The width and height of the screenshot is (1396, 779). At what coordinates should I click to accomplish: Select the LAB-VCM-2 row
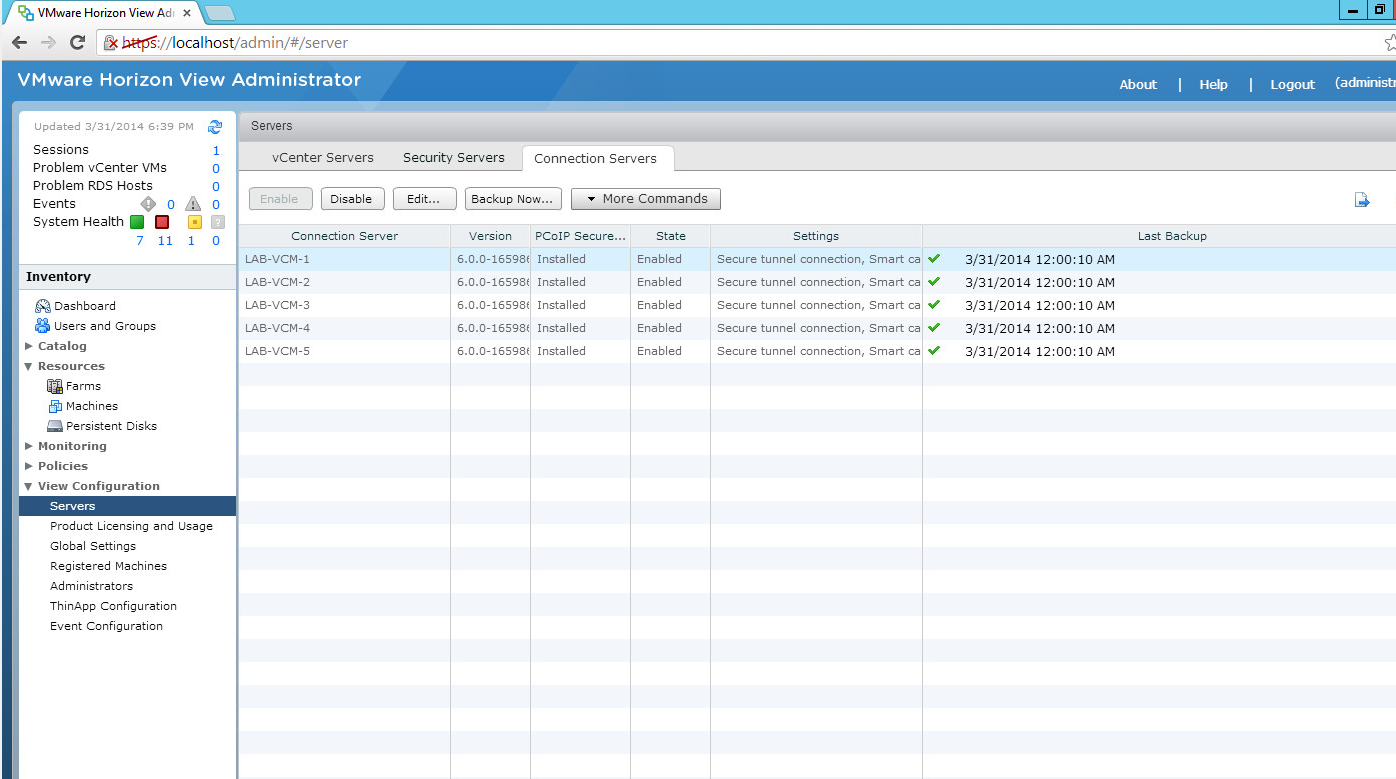click(x=817, y=282)
